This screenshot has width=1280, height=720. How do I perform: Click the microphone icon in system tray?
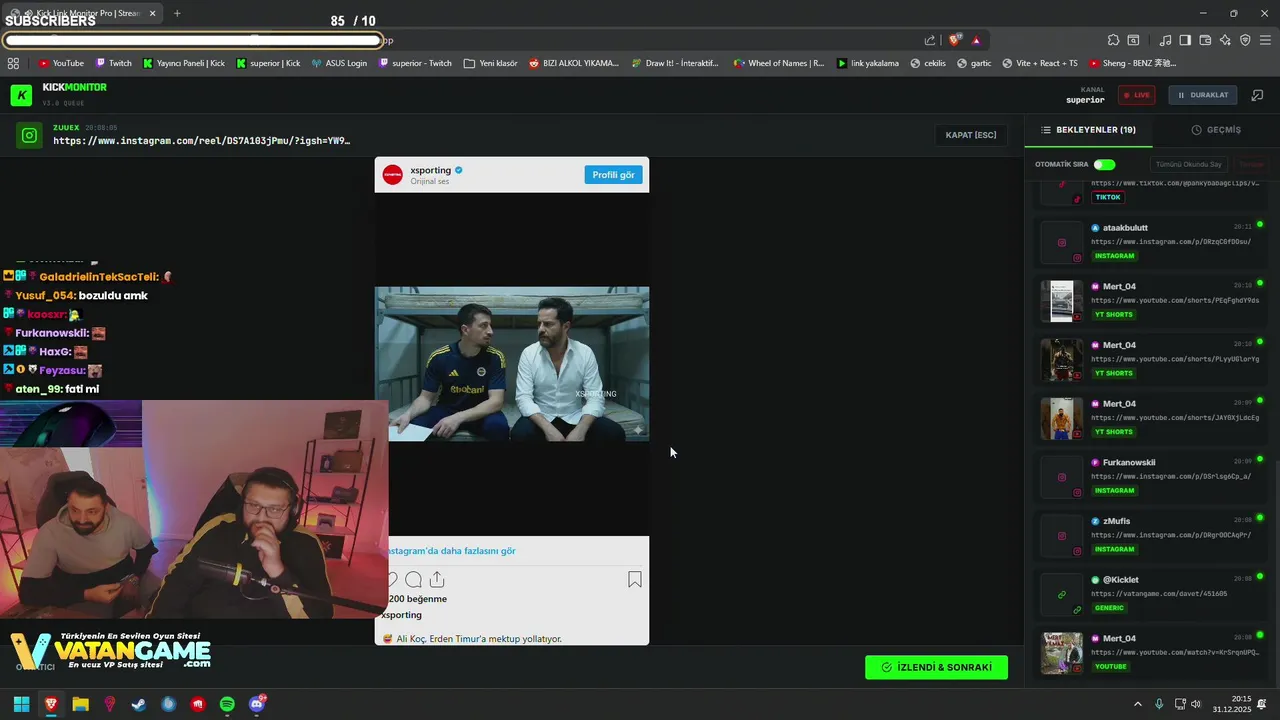point(1159,704)
